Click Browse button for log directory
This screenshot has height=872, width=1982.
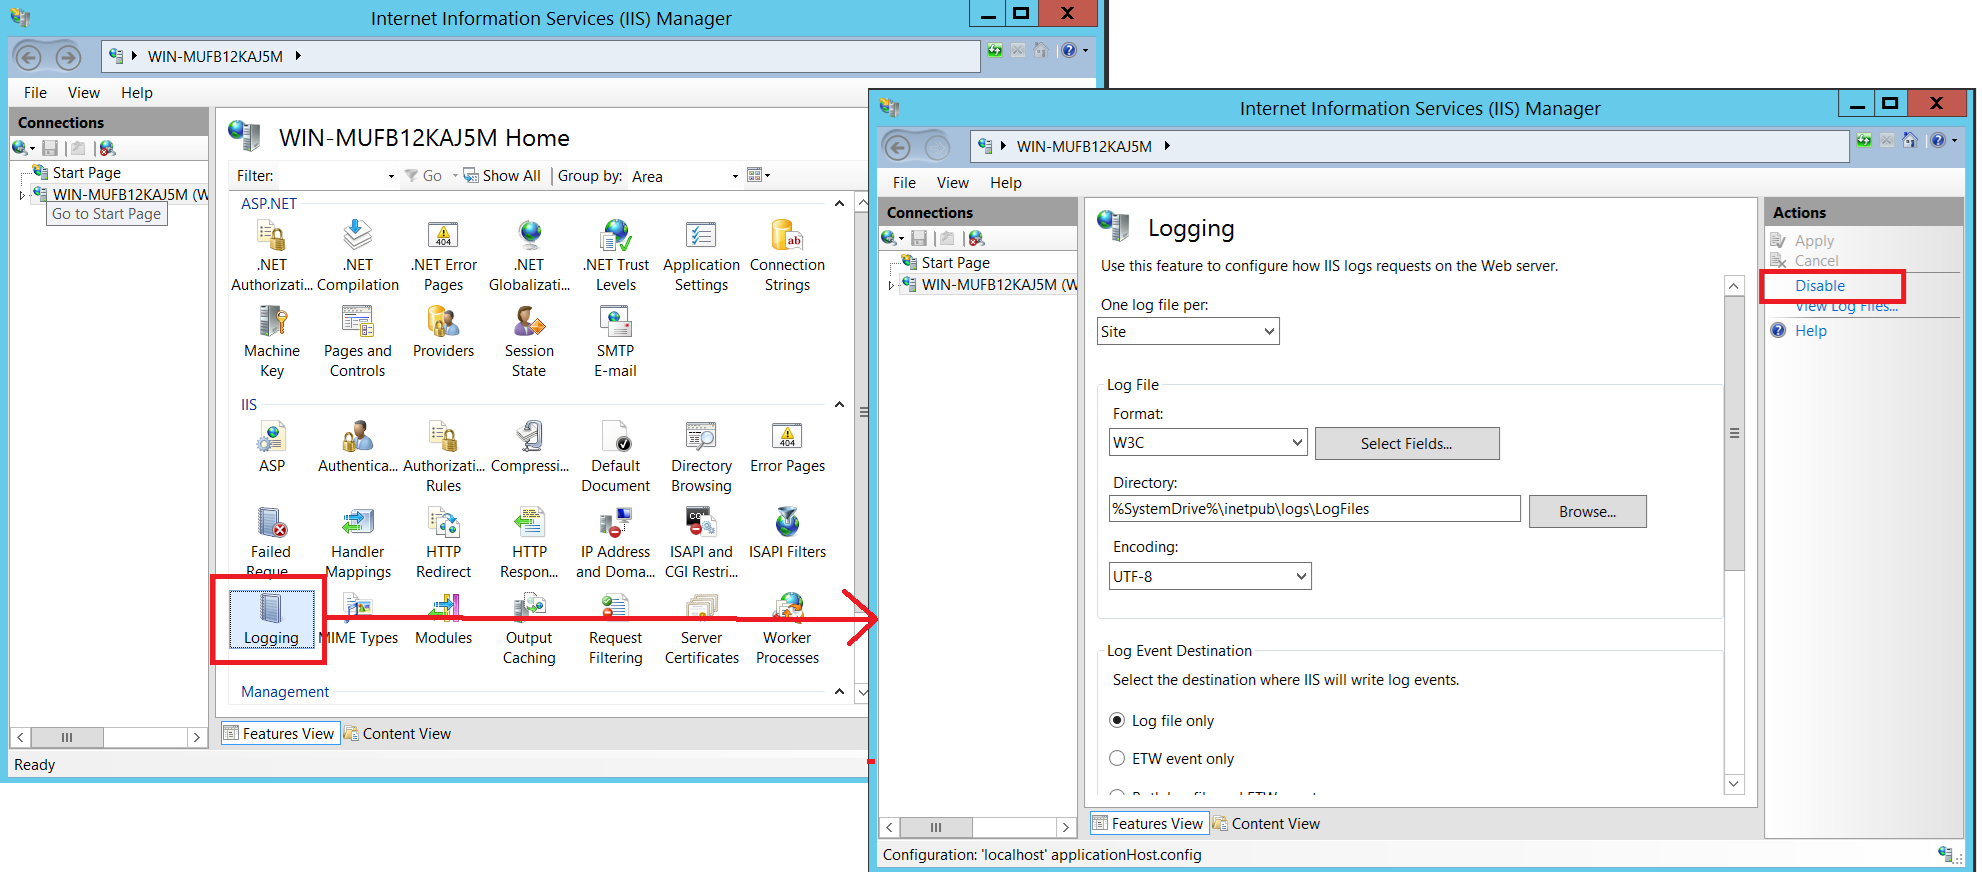1587,511
